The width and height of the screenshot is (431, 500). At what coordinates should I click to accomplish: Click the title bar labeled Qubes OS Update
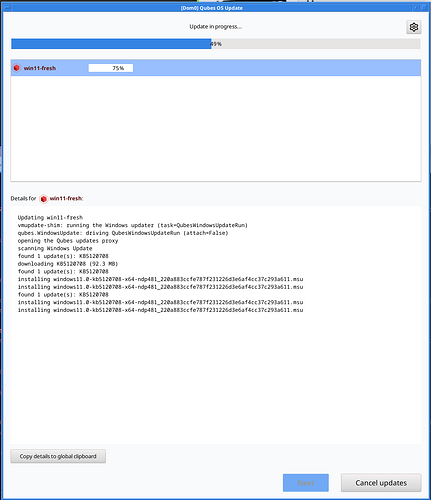(x=212, y=8)
